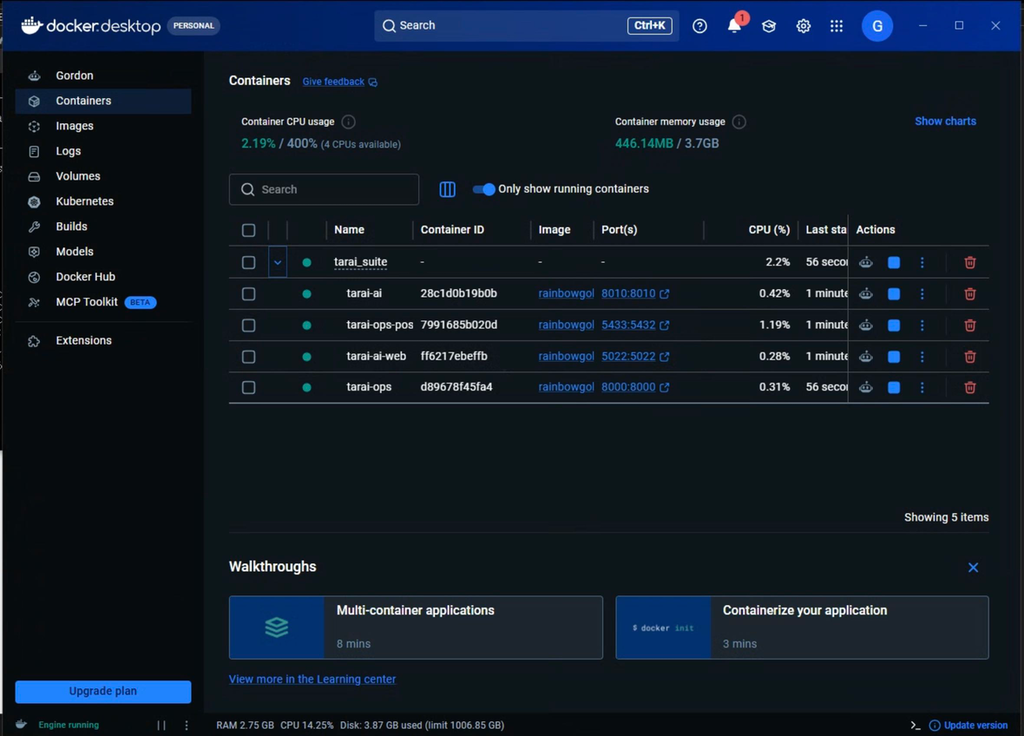The image size is (1024, 736).
Task: Check the tarai-ops-pos row checkbox
Action: (x=249, y=325)
